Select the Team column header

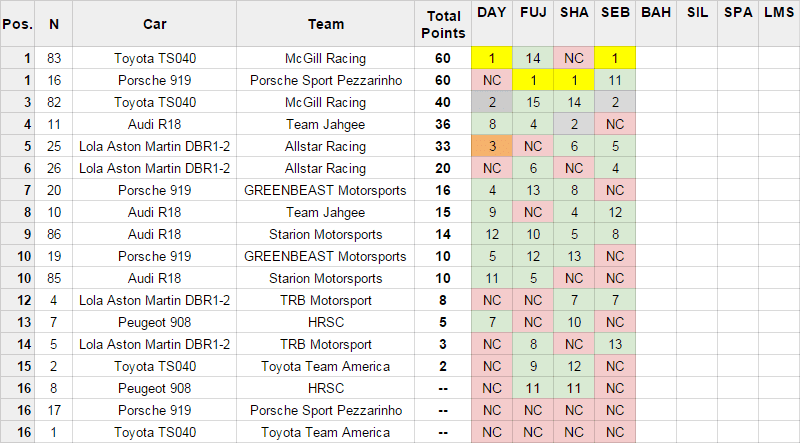pos(326,24)
